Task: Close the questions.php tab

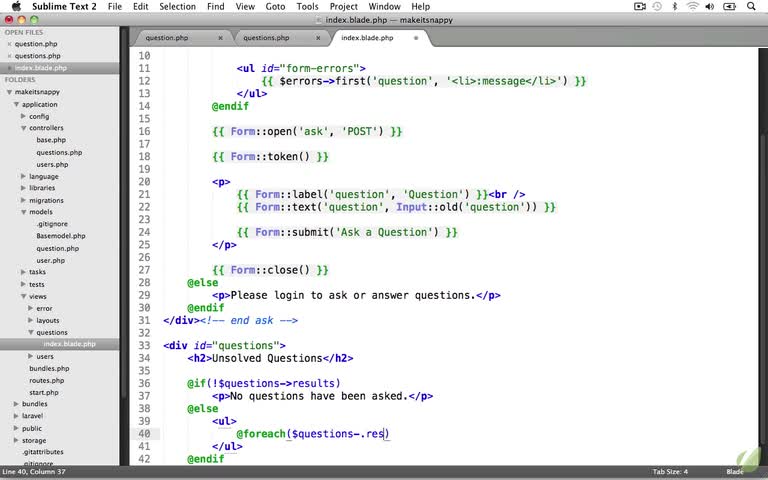Action: point(318,38)
